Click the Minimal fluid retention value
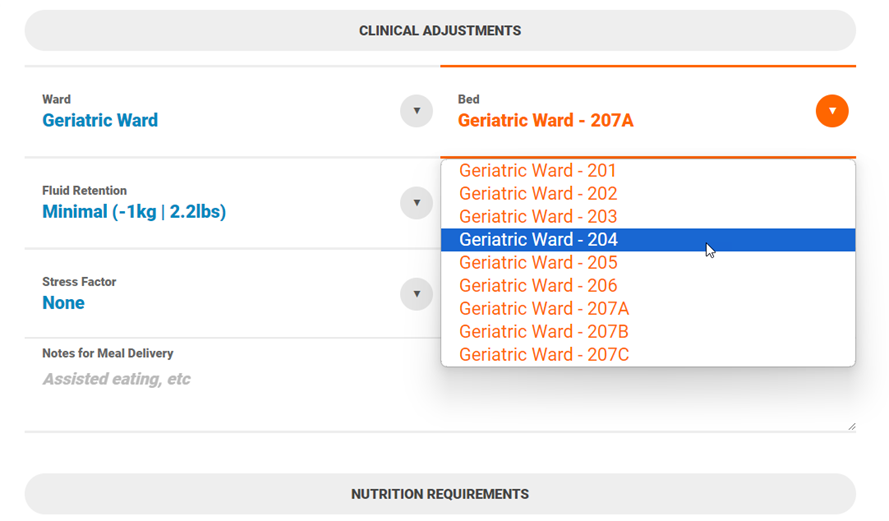 click(x=134, y=212)
